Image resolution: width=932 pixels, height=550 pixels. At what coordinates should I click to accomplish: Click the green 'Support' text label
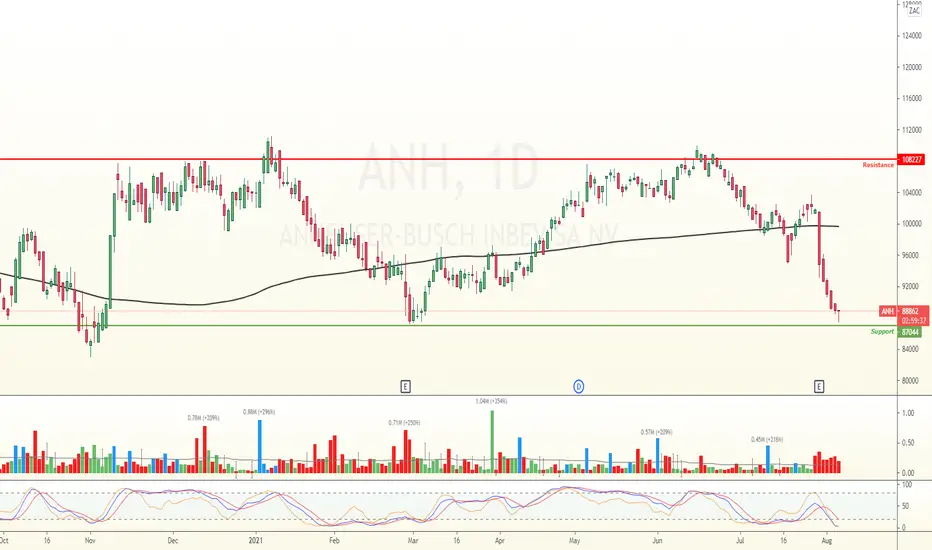pyautogui.click(x=882, y=331)
